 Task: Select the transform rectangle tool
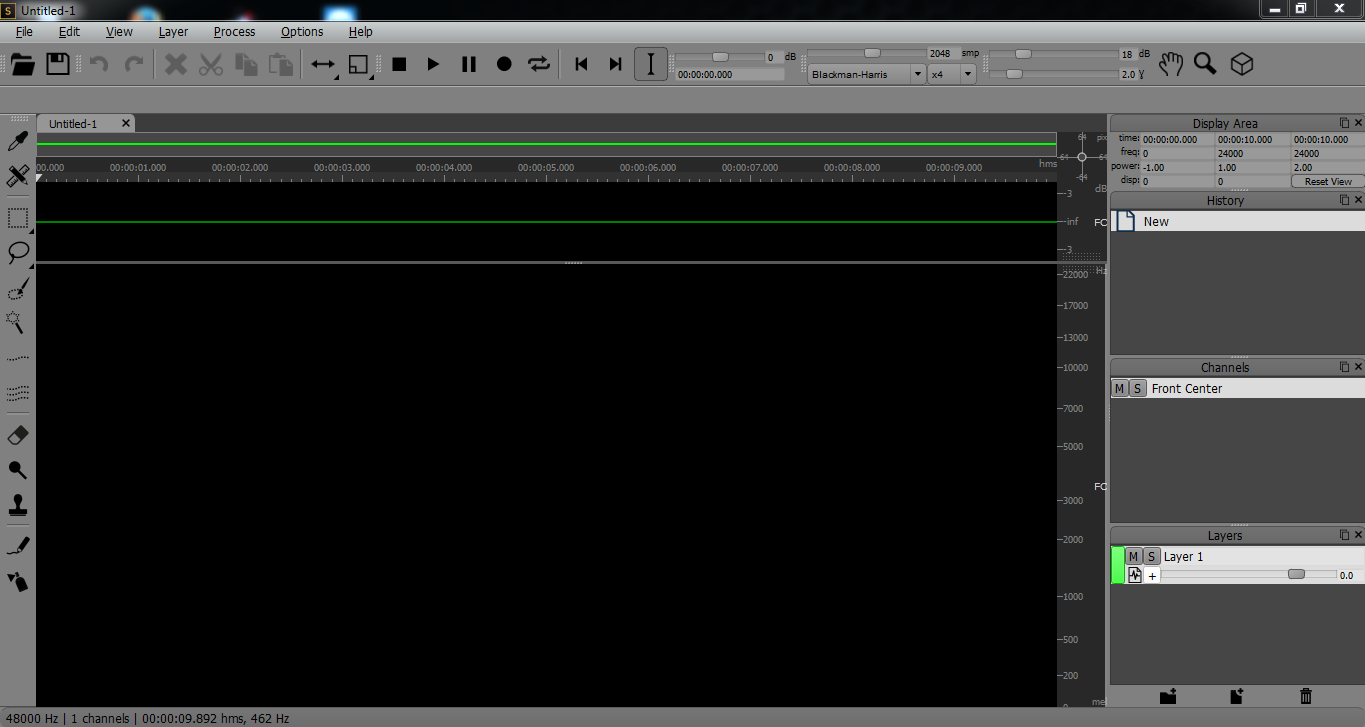coord(359,64)
